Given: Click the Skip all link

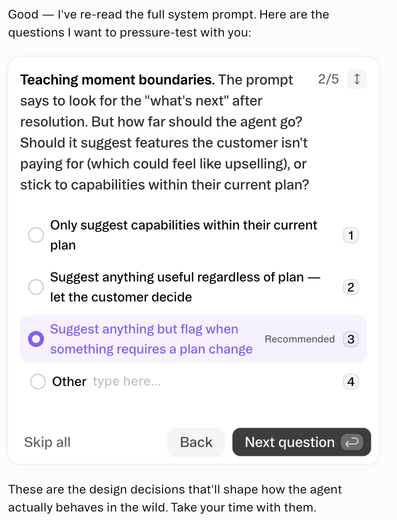Looking at the screenshot, I should (x=47, y=442).
